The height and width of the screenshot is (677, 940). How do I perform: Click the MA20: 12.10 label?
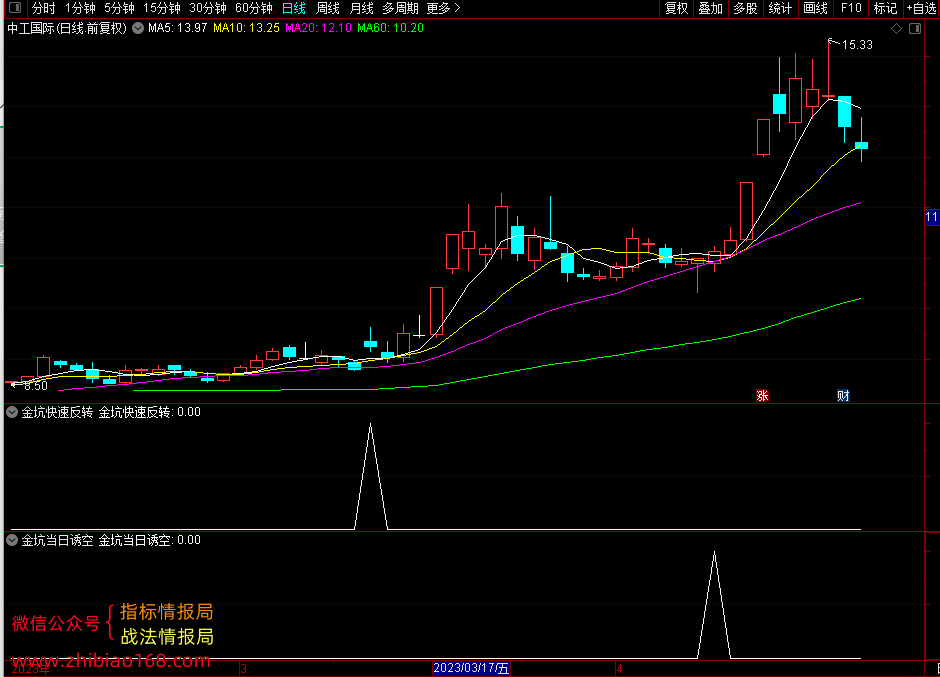pos(318,28)
